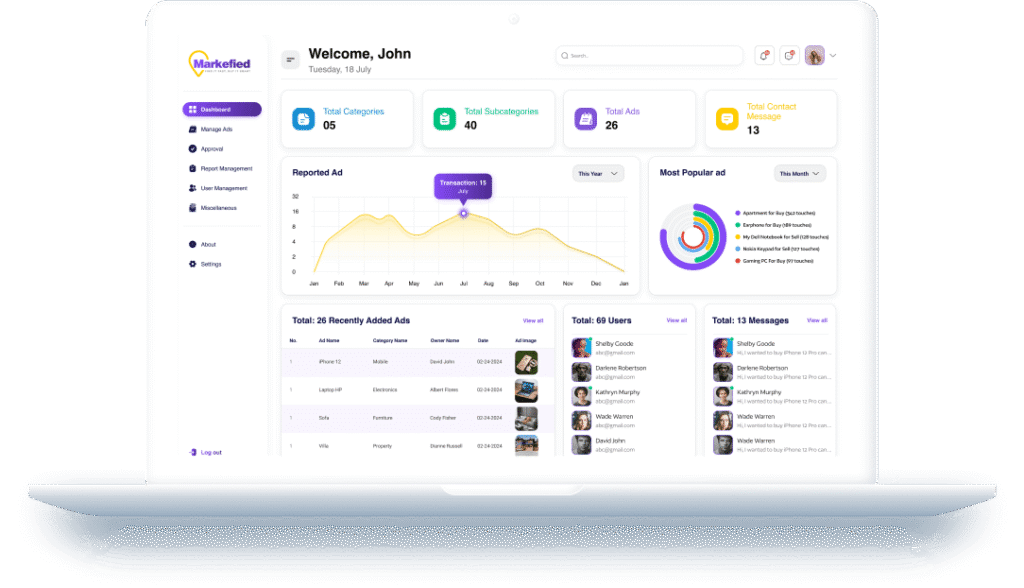Click the Total Categories blue document icon
This screenshot has width=1024, height=588.
coord(303,119)
